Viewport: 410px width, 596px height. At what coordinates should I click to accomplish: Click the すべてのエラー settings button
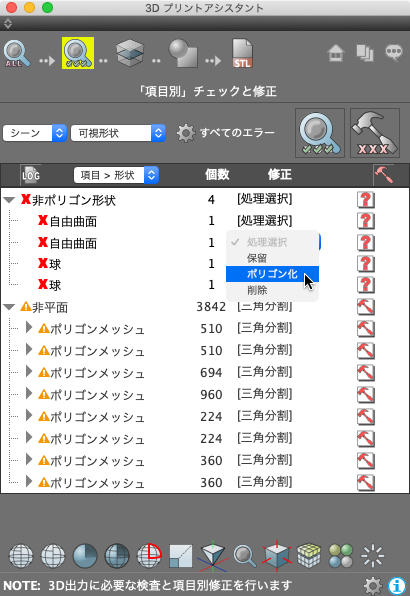(x=226, y=133)
